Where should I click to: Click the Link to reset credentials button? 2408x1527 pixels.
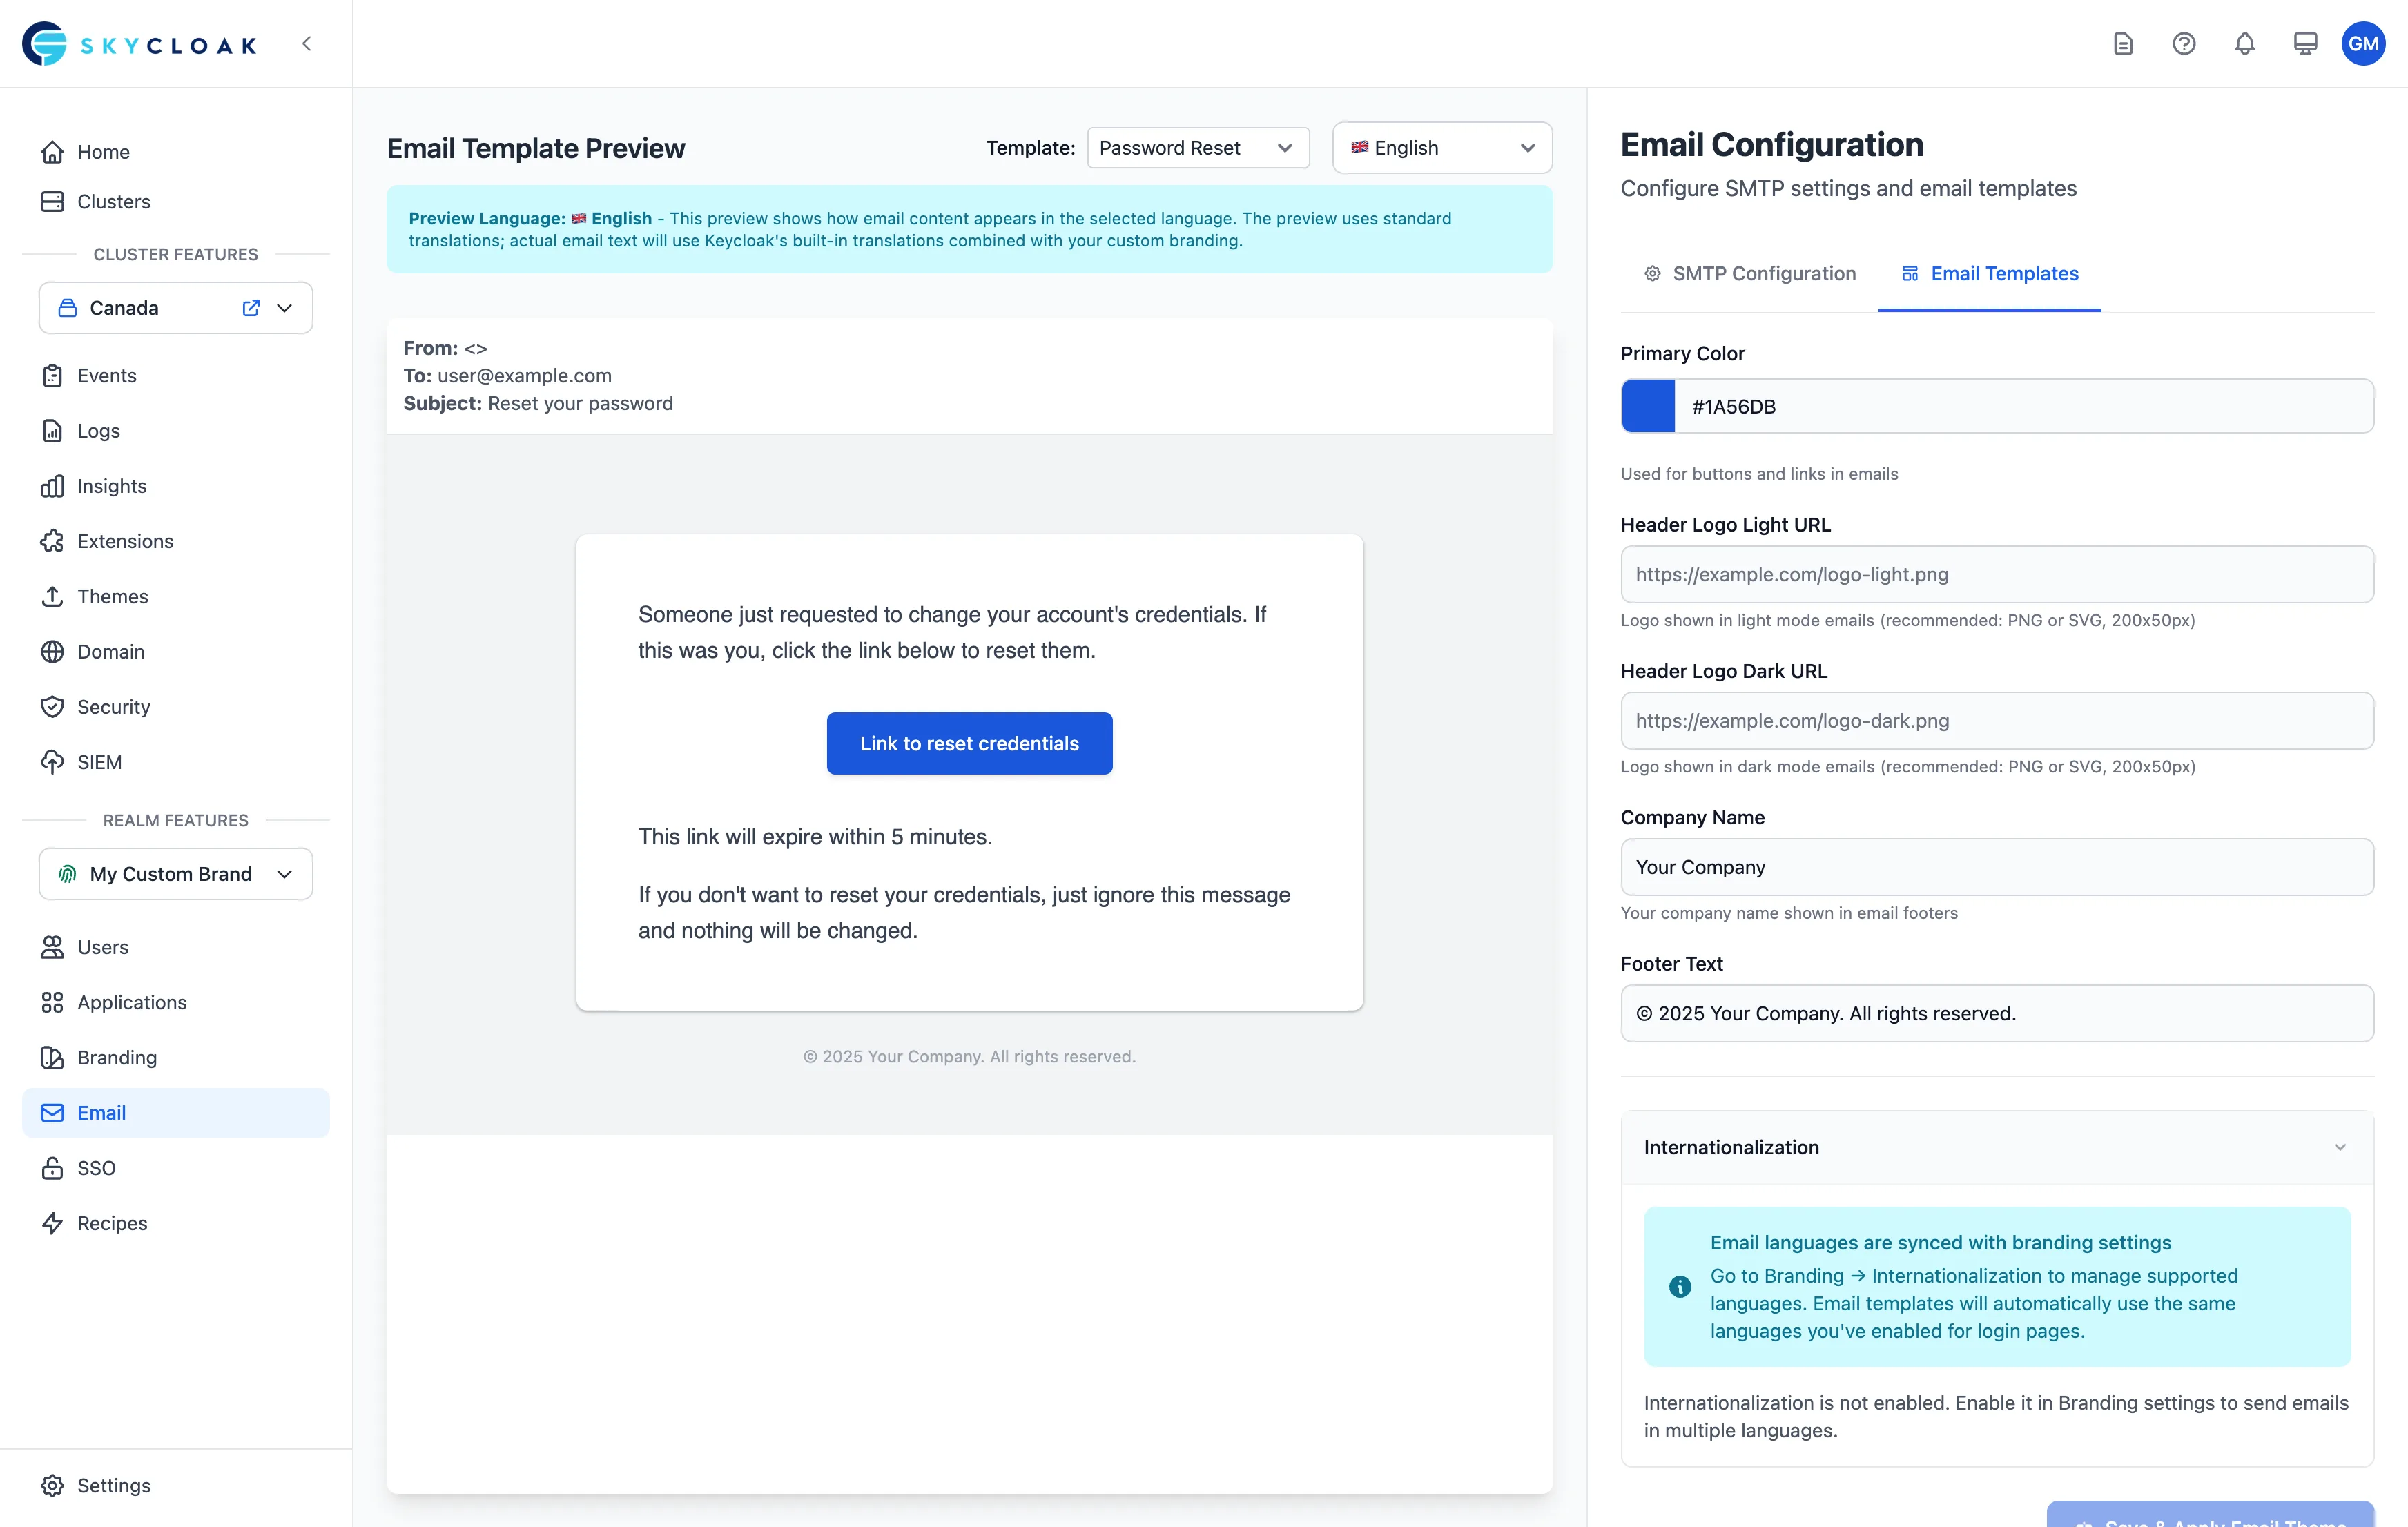(x=969, y=743)
